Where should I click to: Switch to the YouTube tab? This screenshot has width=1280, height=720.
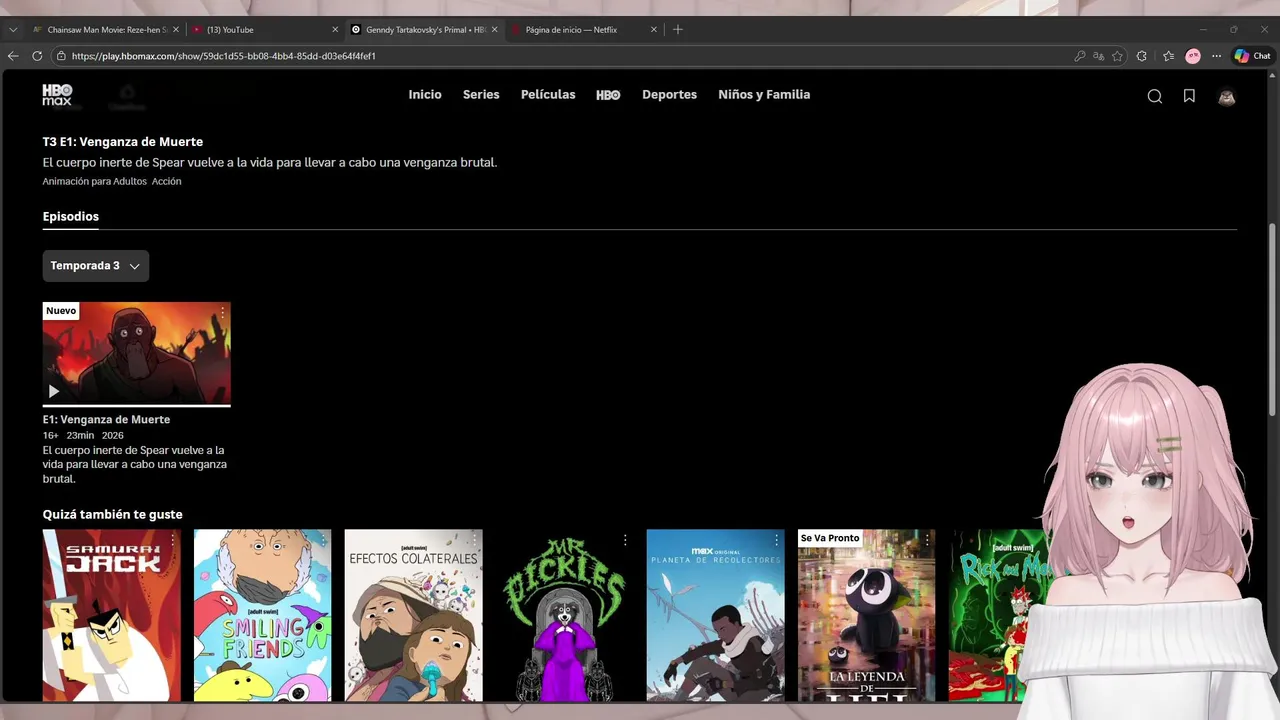pos(264,30)
